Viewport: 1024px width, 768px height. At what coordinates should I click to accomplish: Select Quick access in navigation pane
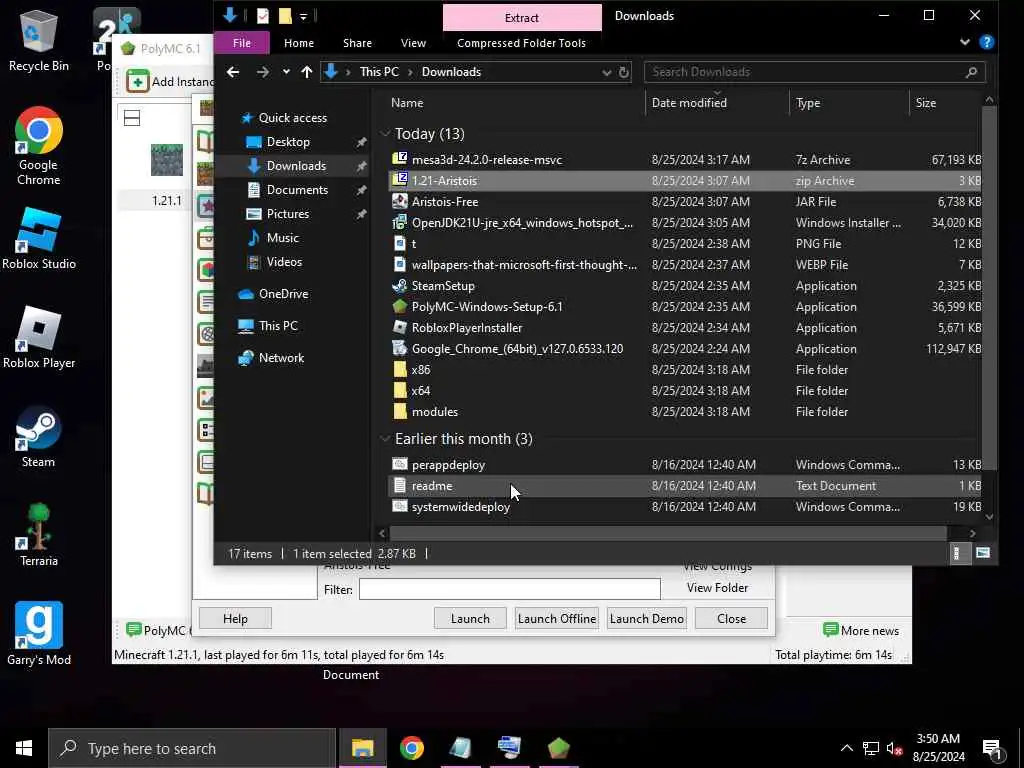[293, 118]
